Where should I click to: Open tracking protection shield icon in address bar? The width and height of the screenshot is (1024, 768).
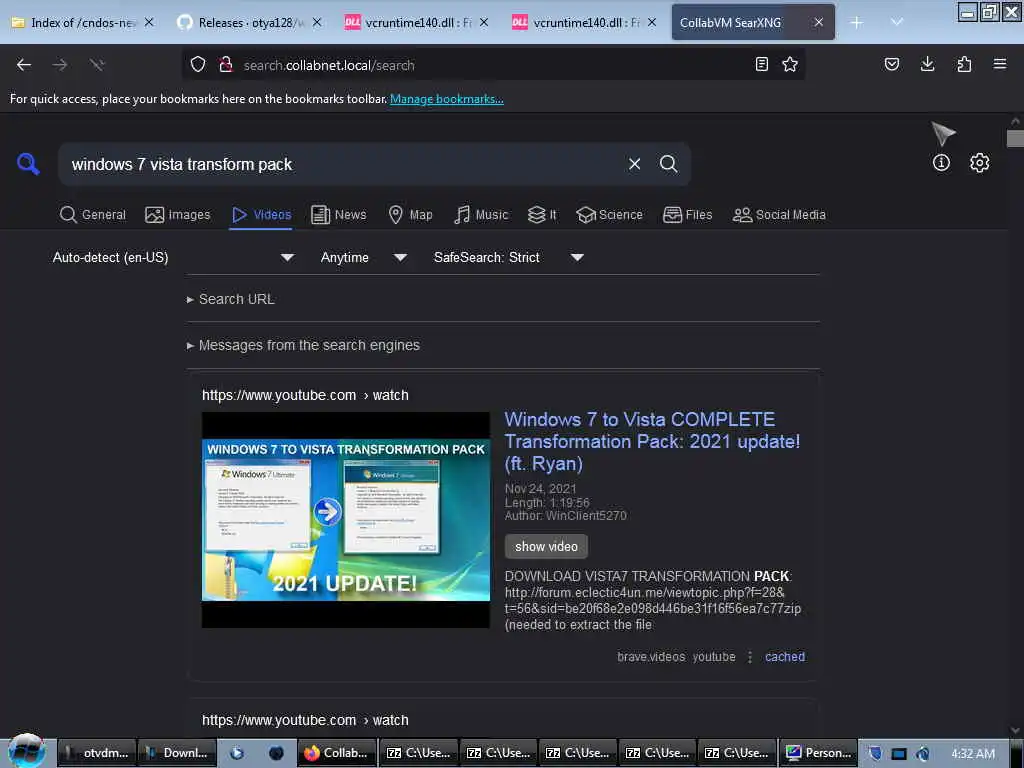pos(198,65)
